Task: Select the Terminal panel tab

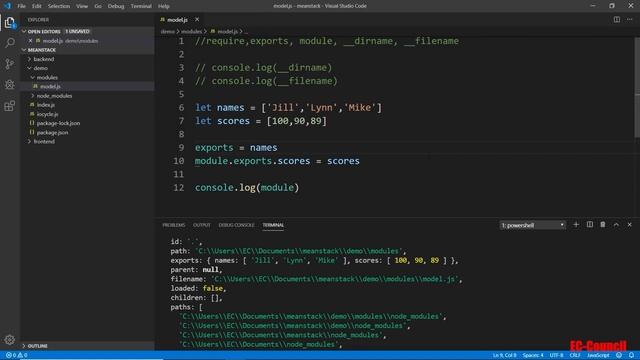Action: coord(273,225)
